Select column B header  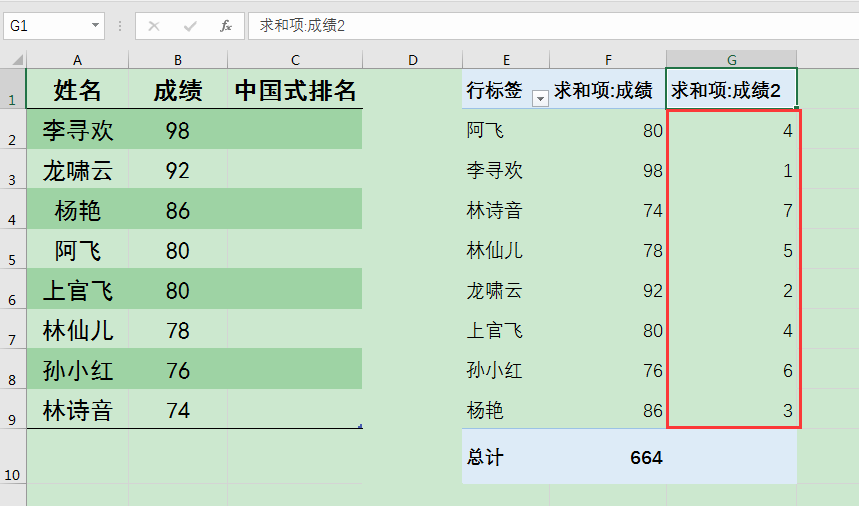pyautogui.click(x=178, y=60)
